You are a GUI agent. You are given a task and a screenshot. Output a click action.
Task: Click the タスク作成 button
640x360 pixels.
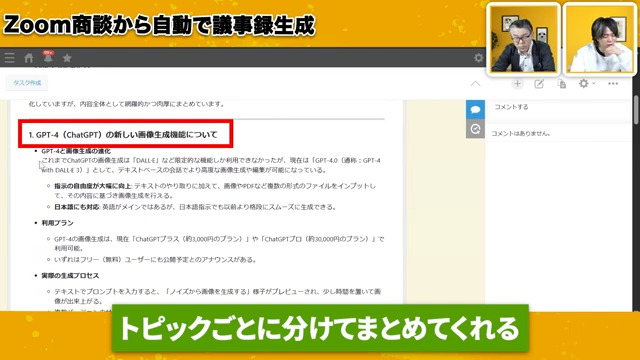(x=27, y=83)
